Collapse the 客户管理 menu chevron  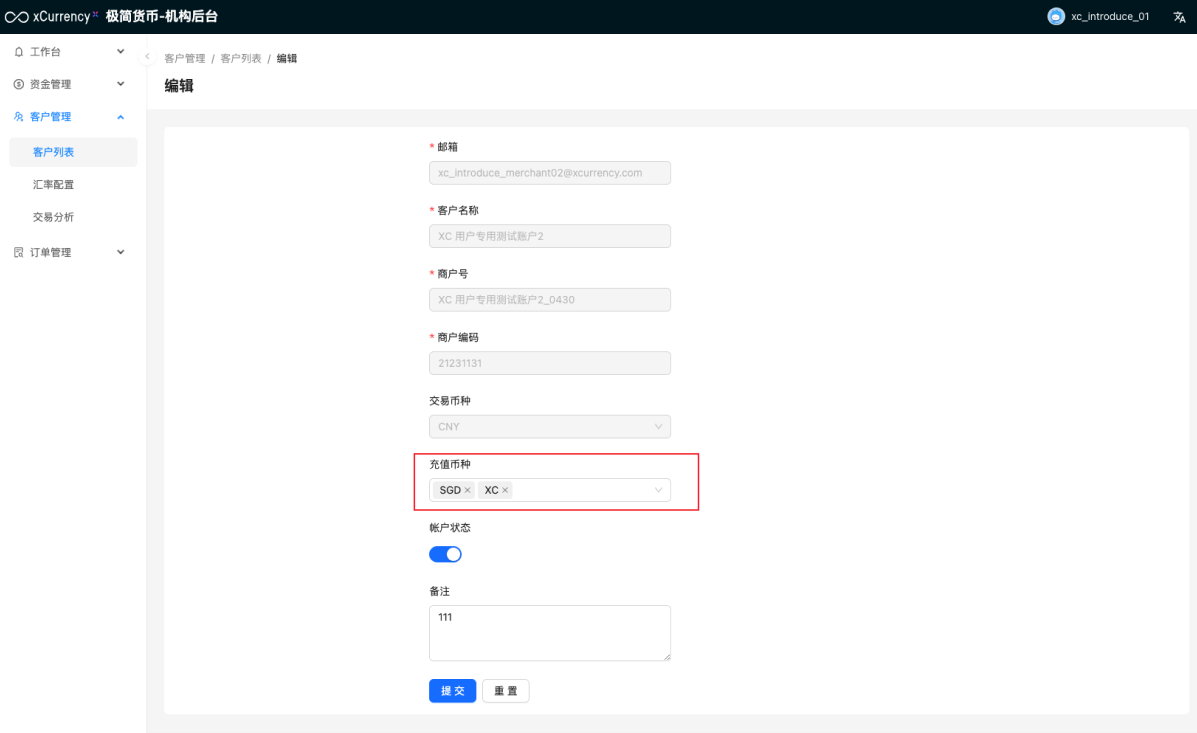tap(121, 117)
